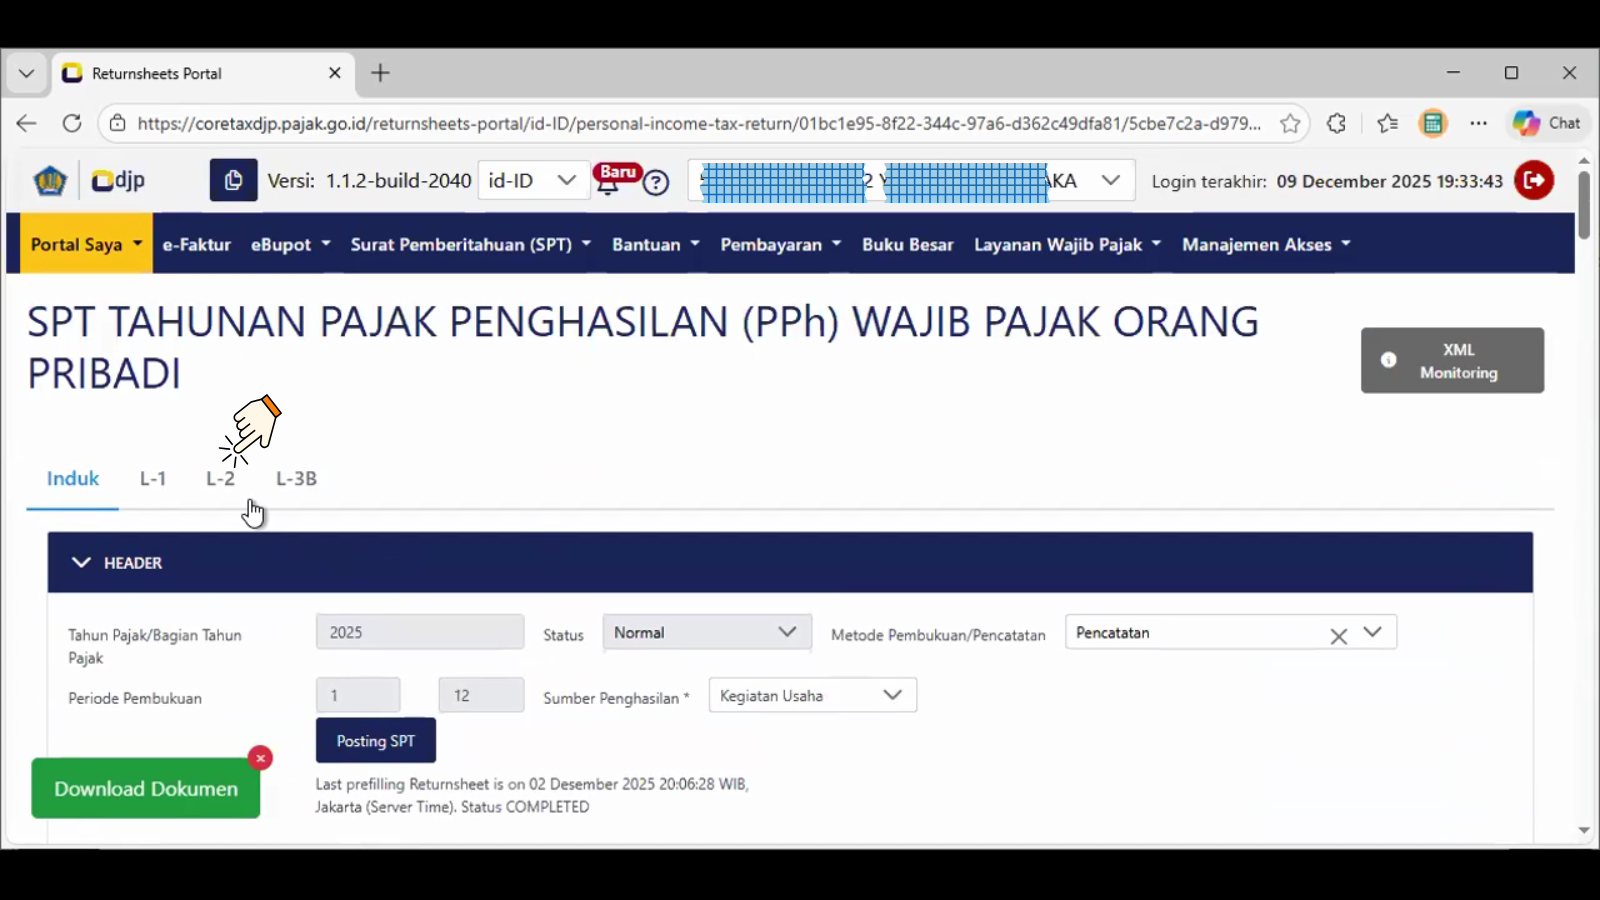Open the Surat Pemberitahuan (SPT) menu

click(x=470, y=245)
